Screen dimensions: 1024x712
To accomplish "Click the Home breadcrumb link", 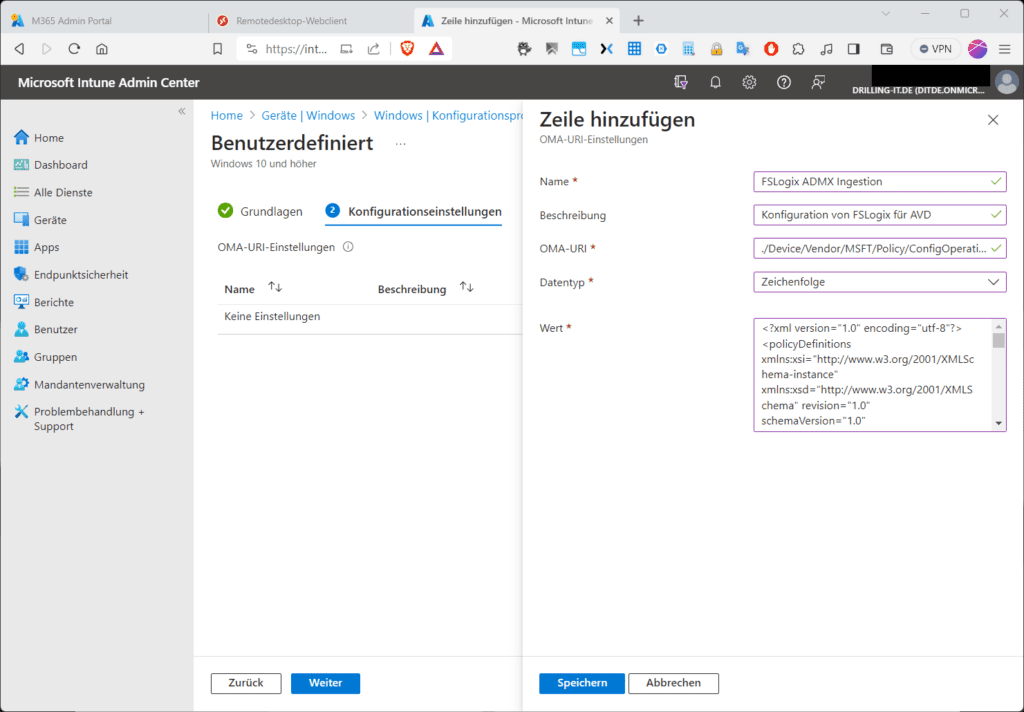I will click(227, 116).
